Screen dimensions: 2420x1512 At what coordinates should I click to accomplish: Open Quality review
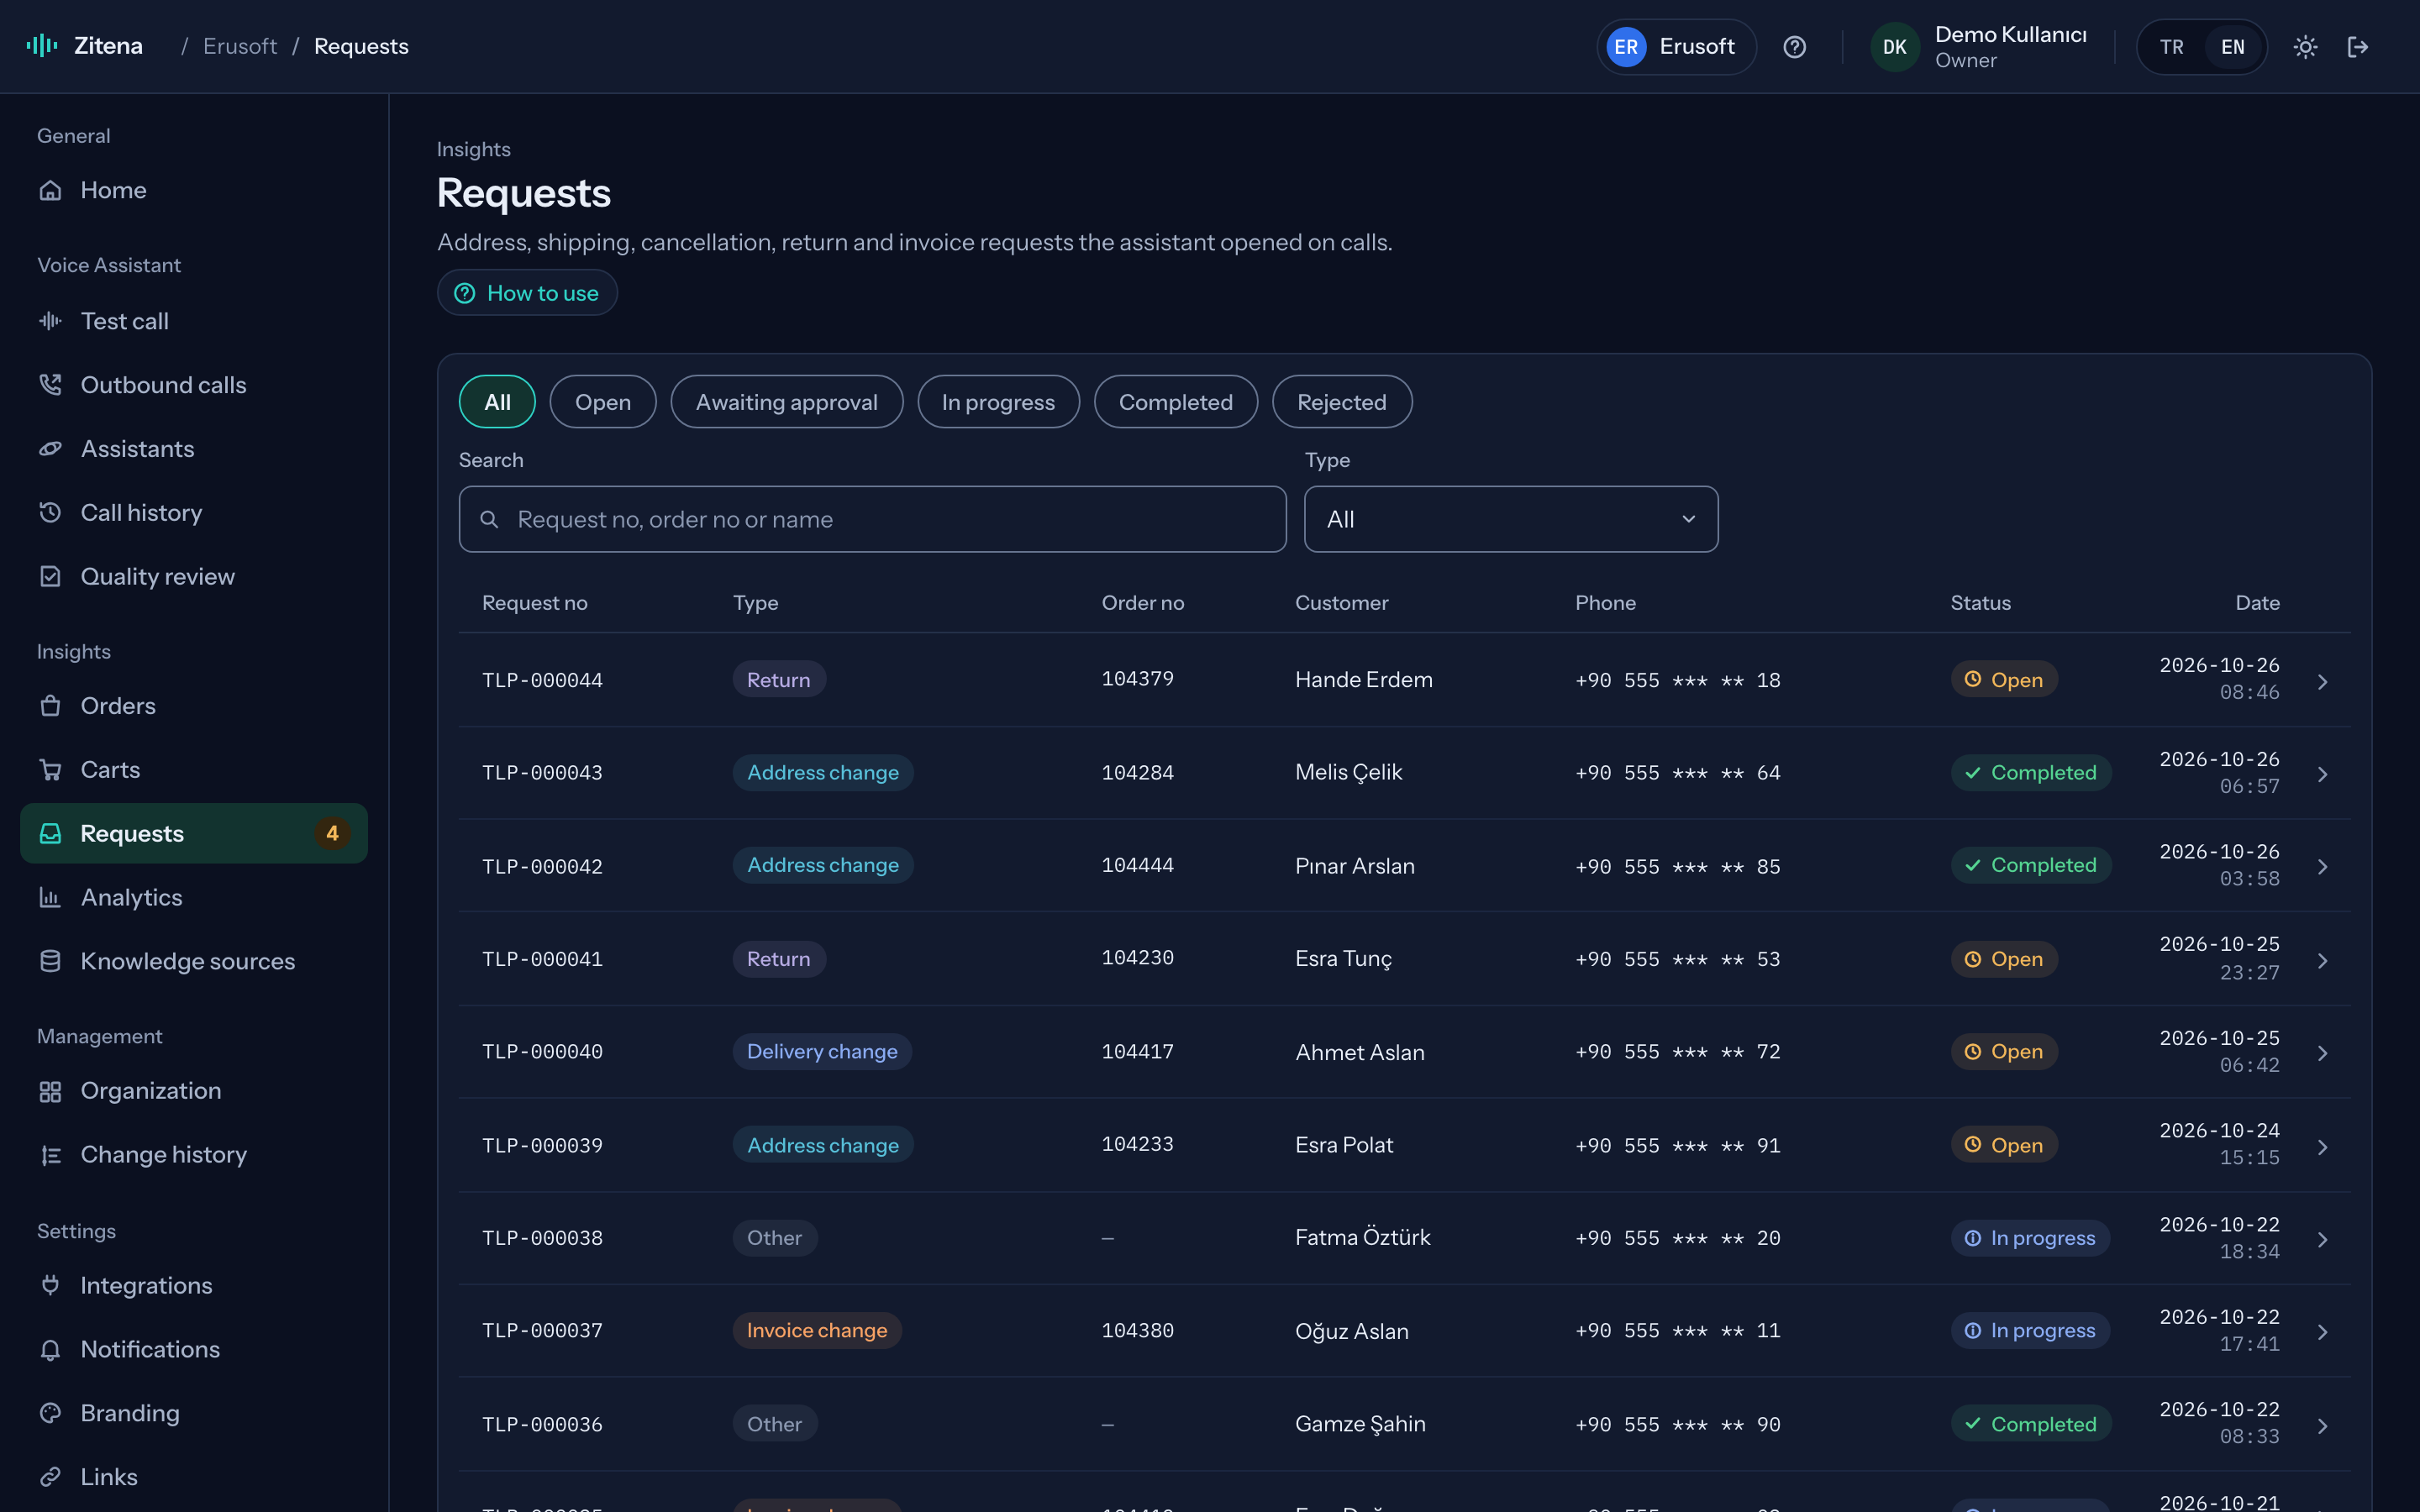click(x=194, y=577)
